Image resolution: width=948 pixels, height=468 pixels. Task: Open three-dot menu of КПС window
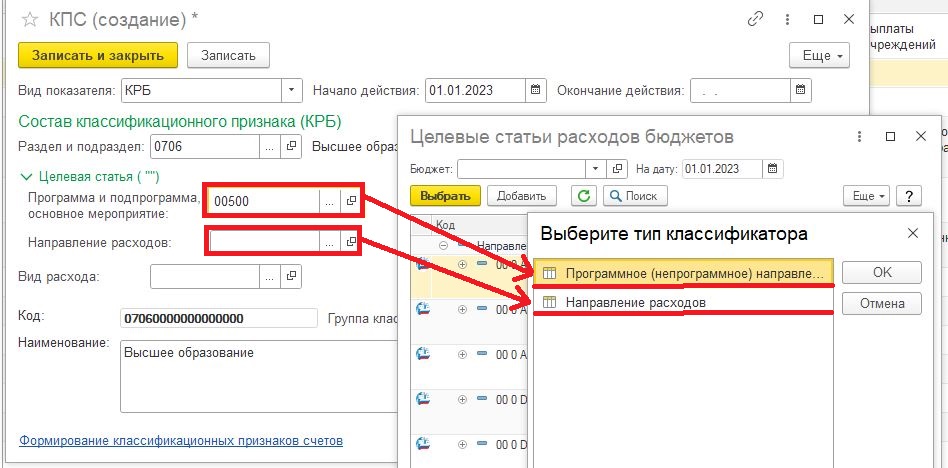[787, 19]
